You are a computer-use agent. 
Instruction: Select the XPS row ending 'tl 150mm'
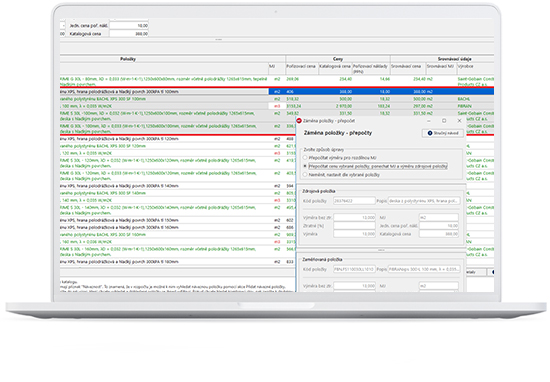coord(177,220)
